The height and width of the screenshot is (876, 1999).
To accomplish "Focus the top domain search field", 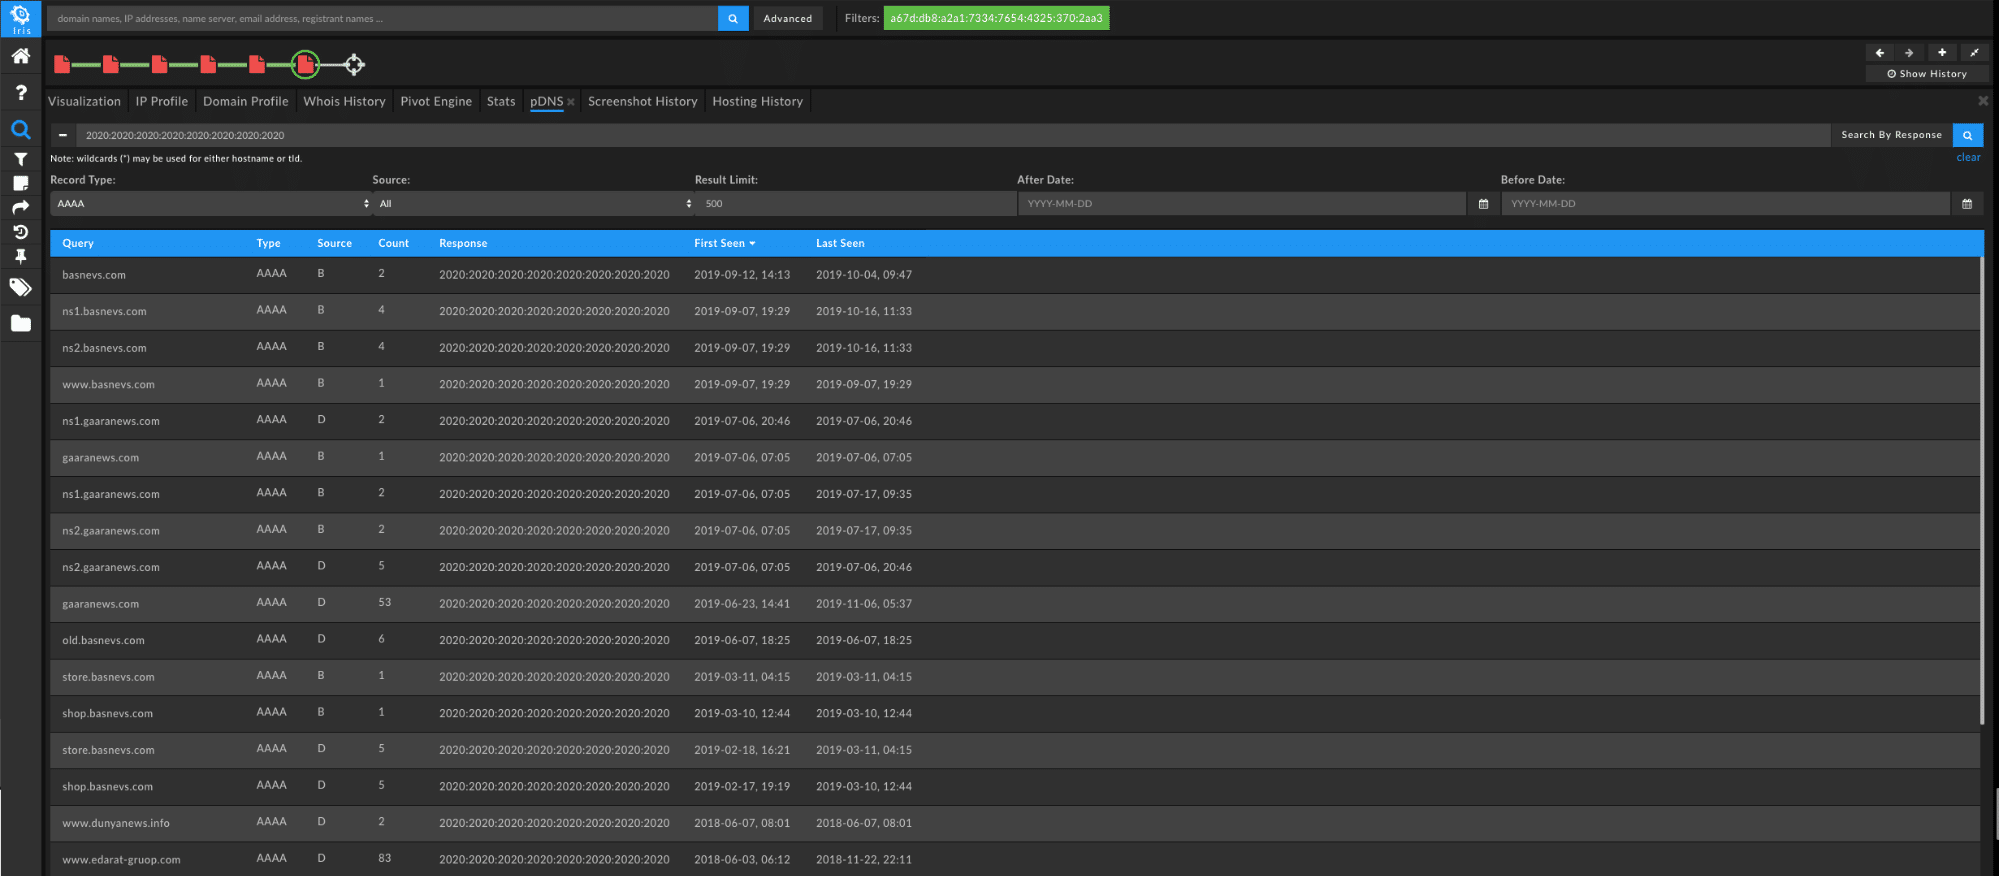I will (x=382, y=18).
